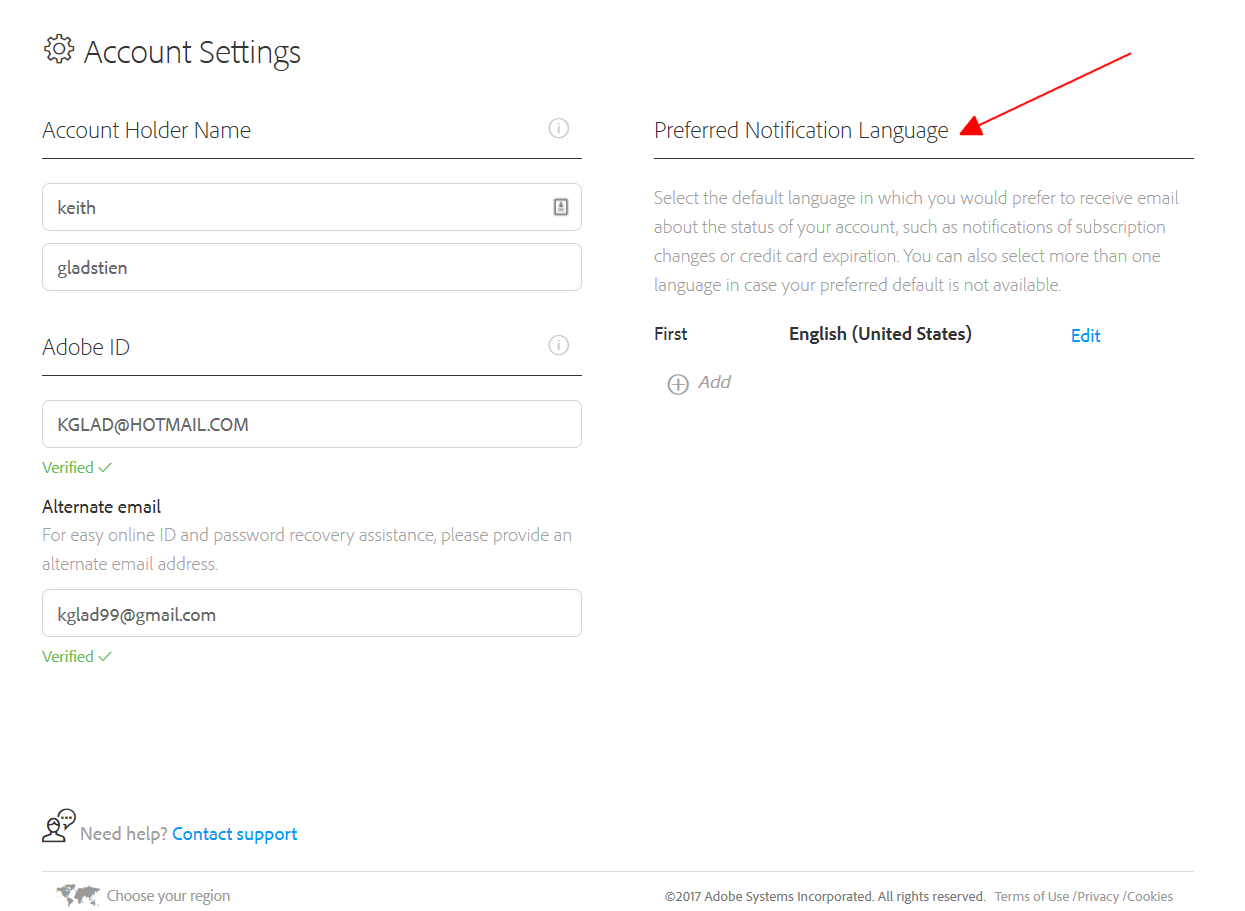Click info icon beside Adobe ID
This screenshot has width=1245, height=911.
point(559,345)
